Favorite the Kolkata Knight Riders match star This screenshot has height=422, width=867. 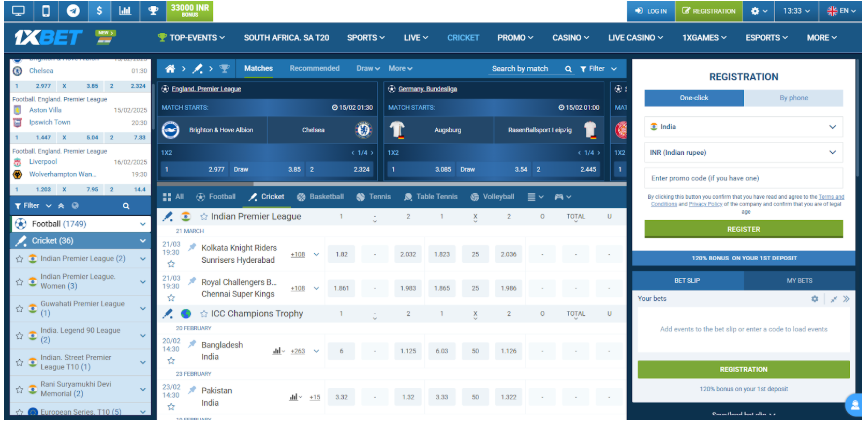tap(171, 264)
